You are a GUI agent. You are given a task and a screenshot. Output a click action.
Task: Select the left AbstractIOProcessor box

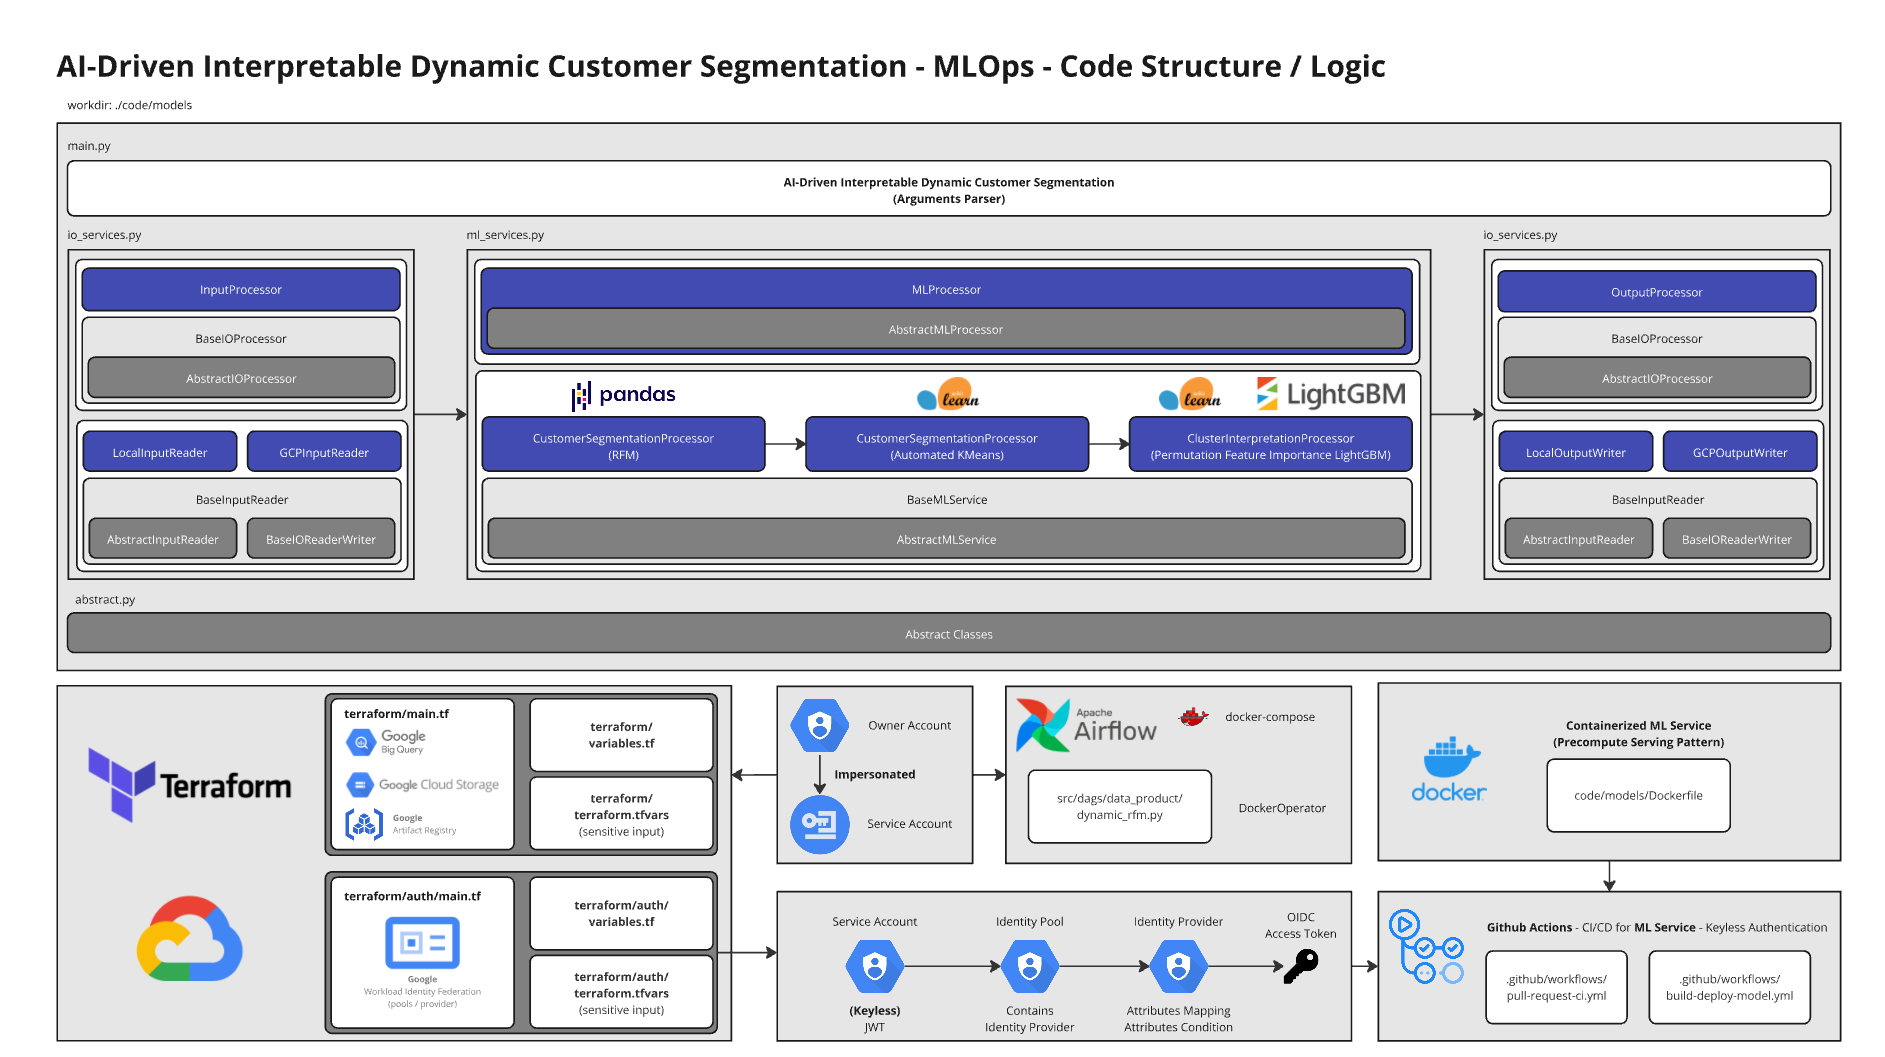tap(241, 378)
